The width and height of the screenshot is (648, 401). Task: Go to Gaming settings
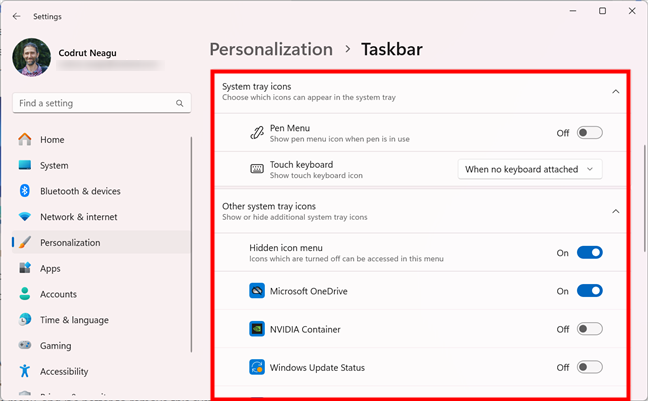point(101,345)
